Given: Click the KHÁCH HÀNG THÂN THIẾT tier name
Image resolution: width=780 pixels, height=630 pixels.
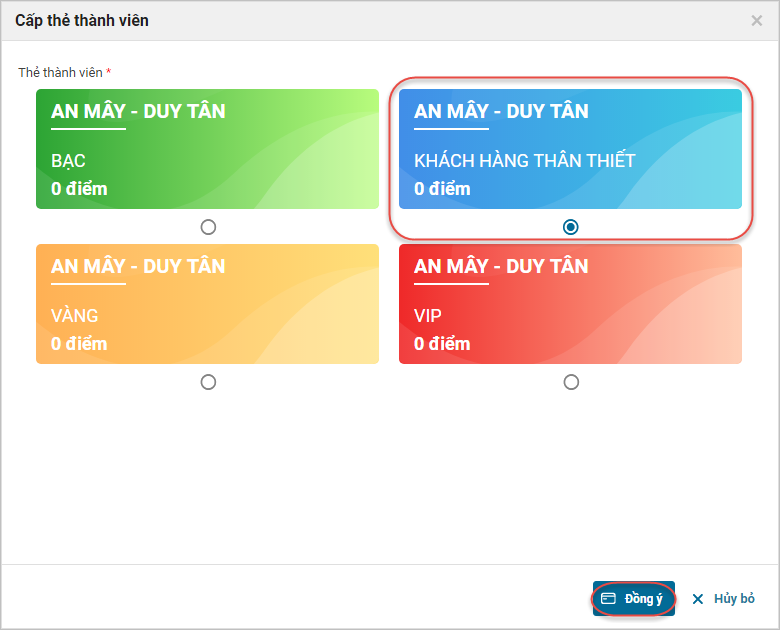Looking at the screenshot, I should pos(524,161).
